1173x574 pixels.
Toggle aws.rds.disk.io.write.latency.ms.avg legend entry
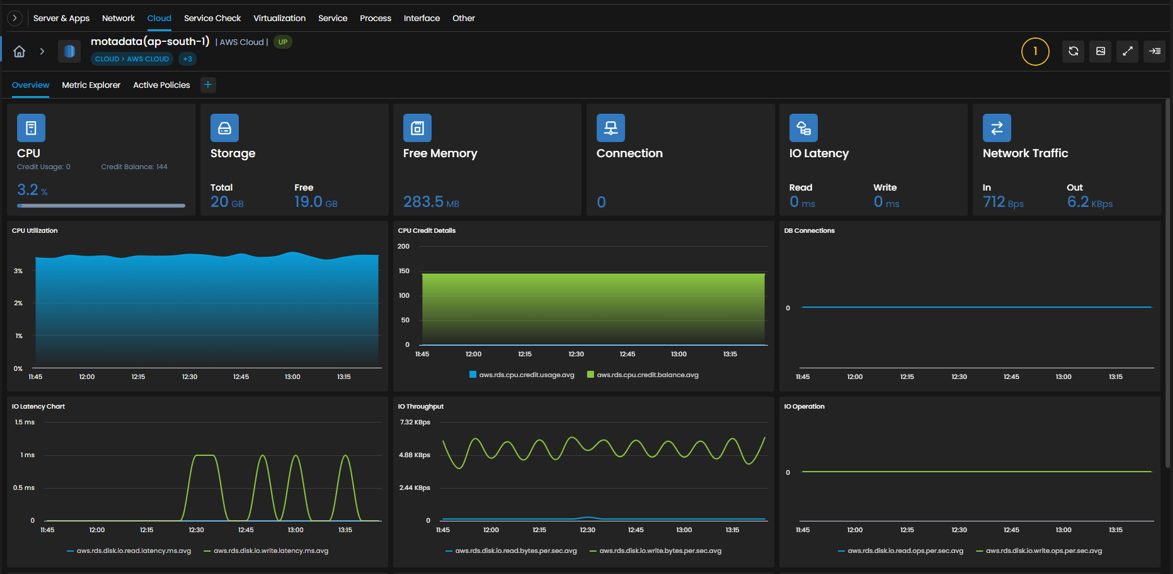click(x=266, y=551)
